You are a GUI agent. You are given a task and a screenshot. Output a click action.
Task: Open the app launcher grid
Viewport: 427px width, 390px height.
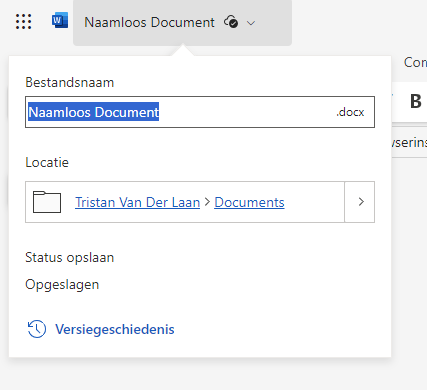point(23,22)
